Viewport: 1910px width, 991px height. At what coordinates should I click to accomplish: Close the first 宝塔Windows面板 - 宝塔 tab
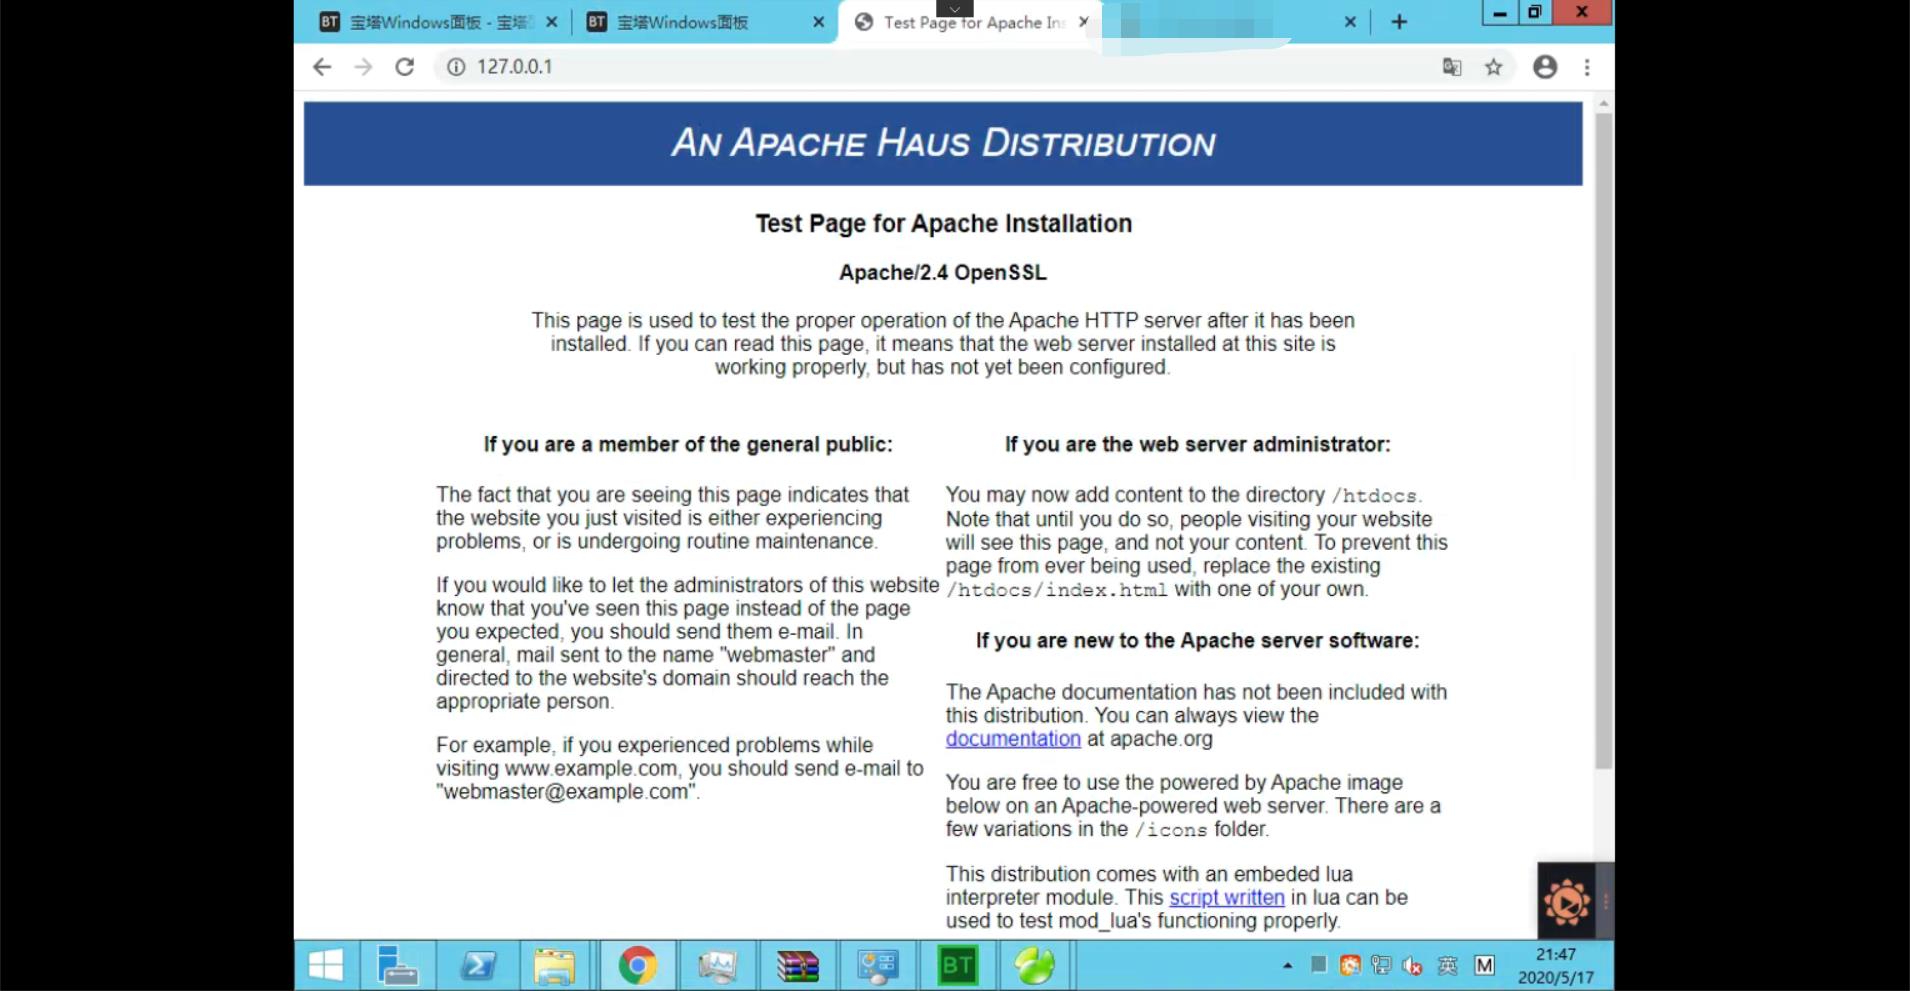click(x=551, y=22)
